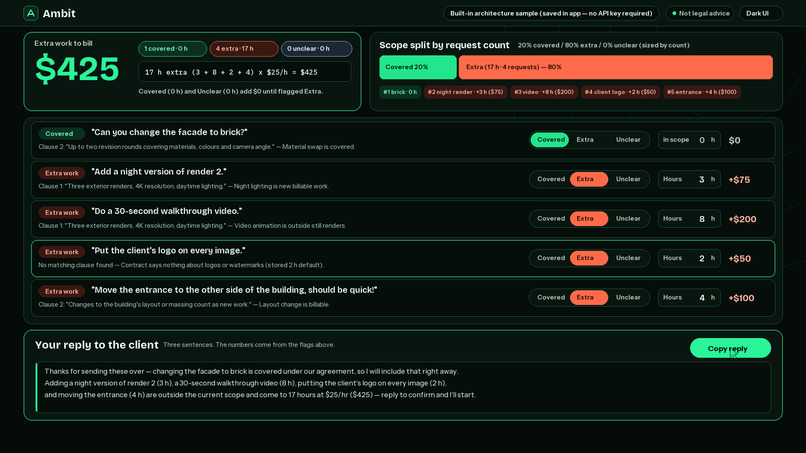The height and width of the screenshot is (453, 806).
Task: Mark the brick facade request as Covered
Action: coord(550,140)
